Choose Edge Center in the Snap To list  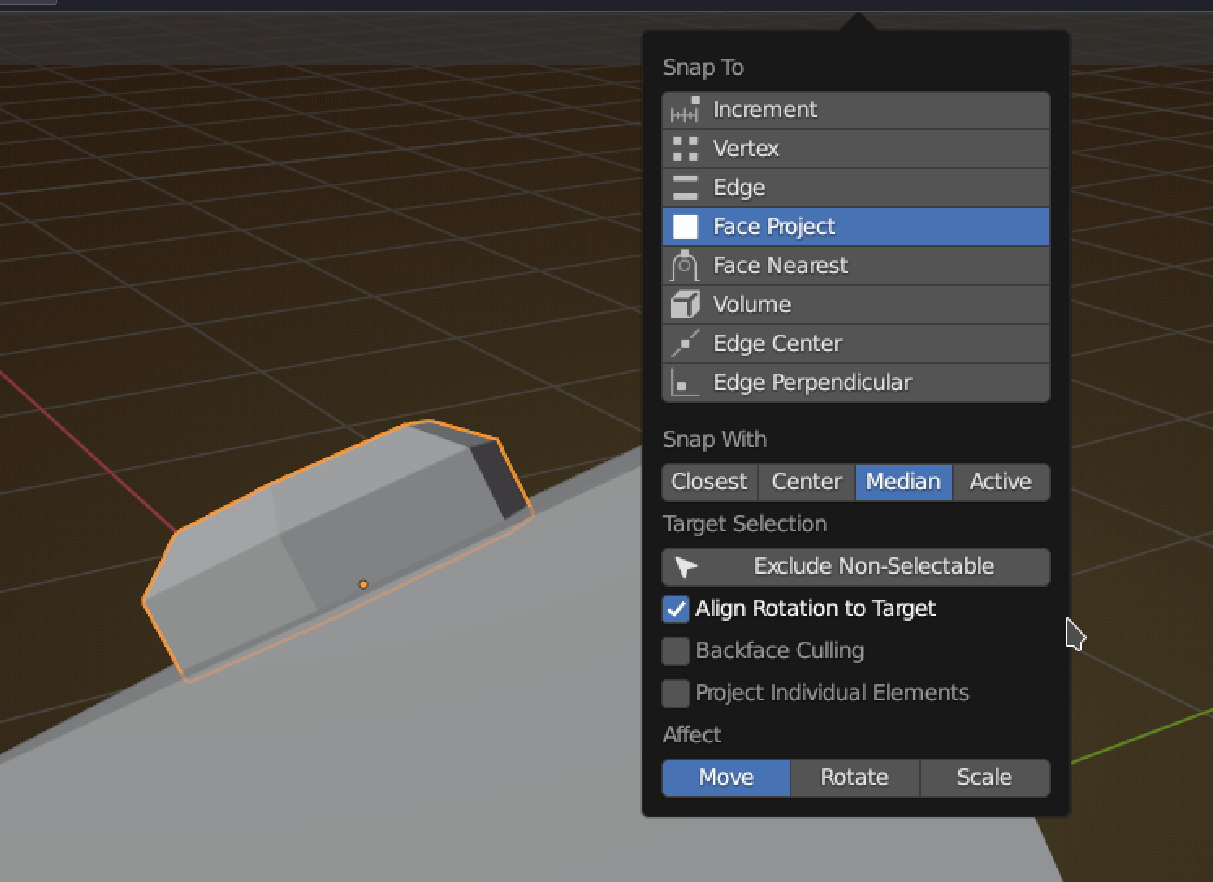[856, 344]
